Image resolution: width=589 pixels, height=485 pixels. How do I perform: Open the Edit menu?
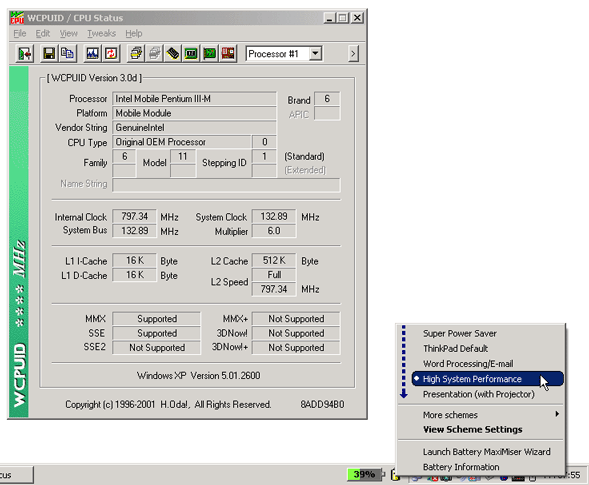(42, 33)
